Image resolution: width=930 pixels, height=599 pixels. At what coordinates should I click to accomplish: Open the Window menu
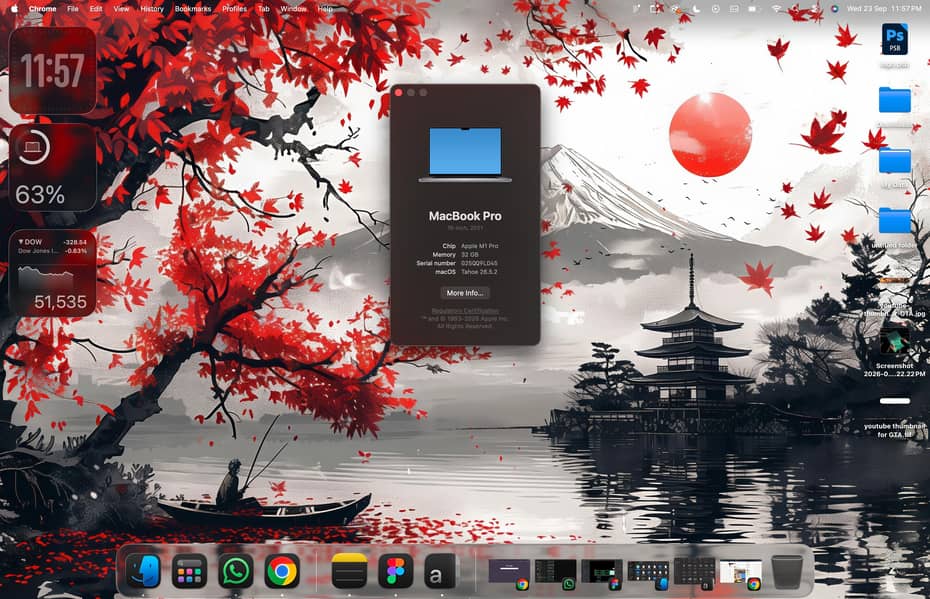click(x=293, y=9)
